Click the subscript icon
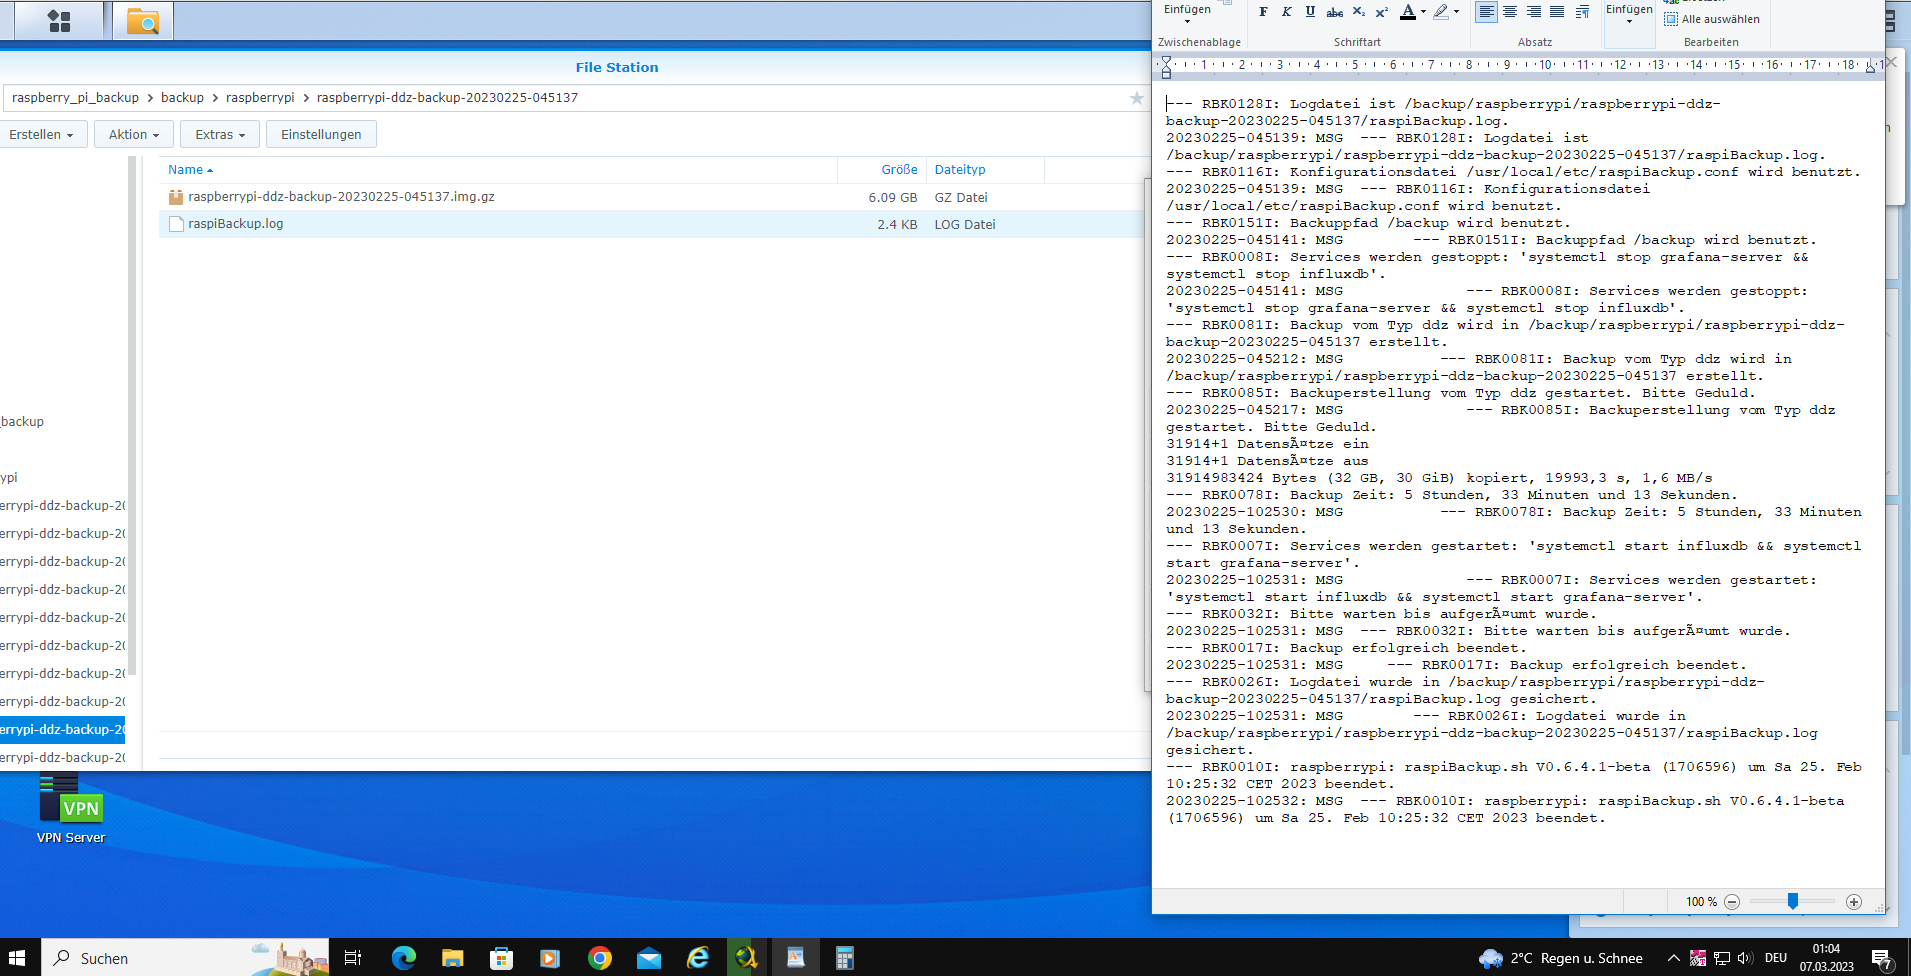1911x976 pixels. [x=1358, y=12]
